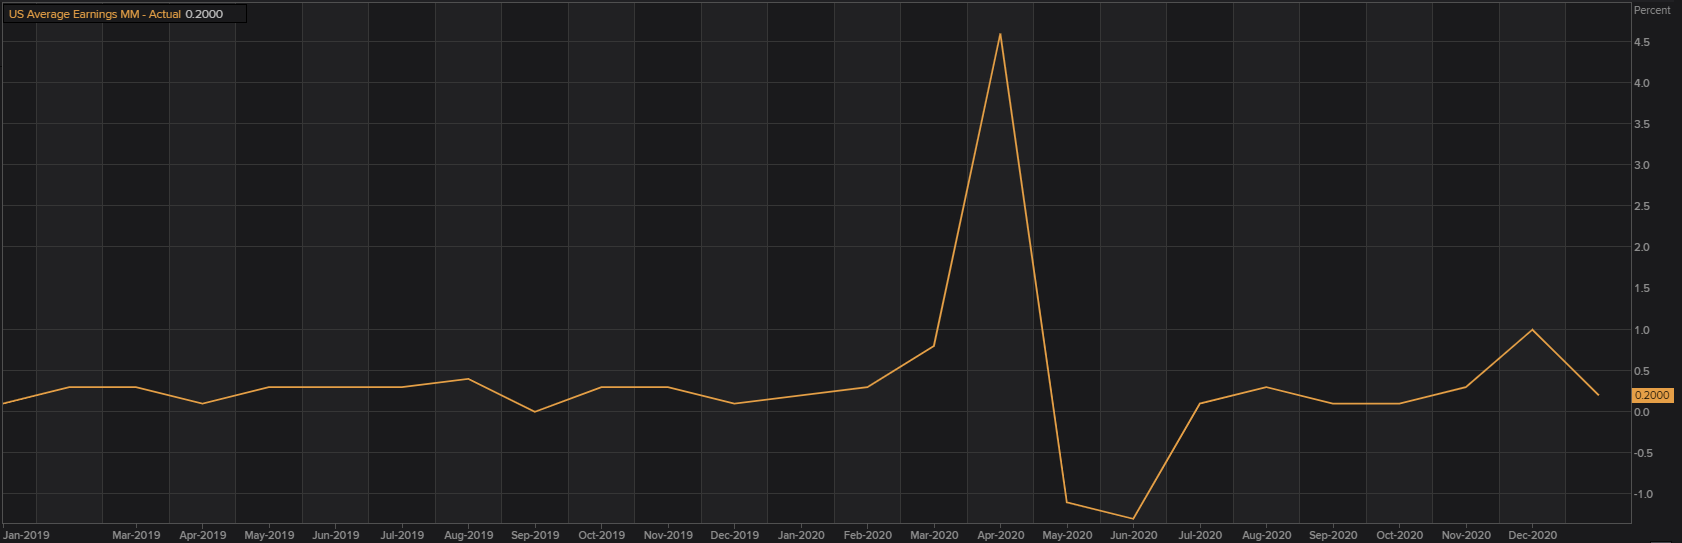
Task: Click the 3.0 y-axis label
Action: point(1642,165)
